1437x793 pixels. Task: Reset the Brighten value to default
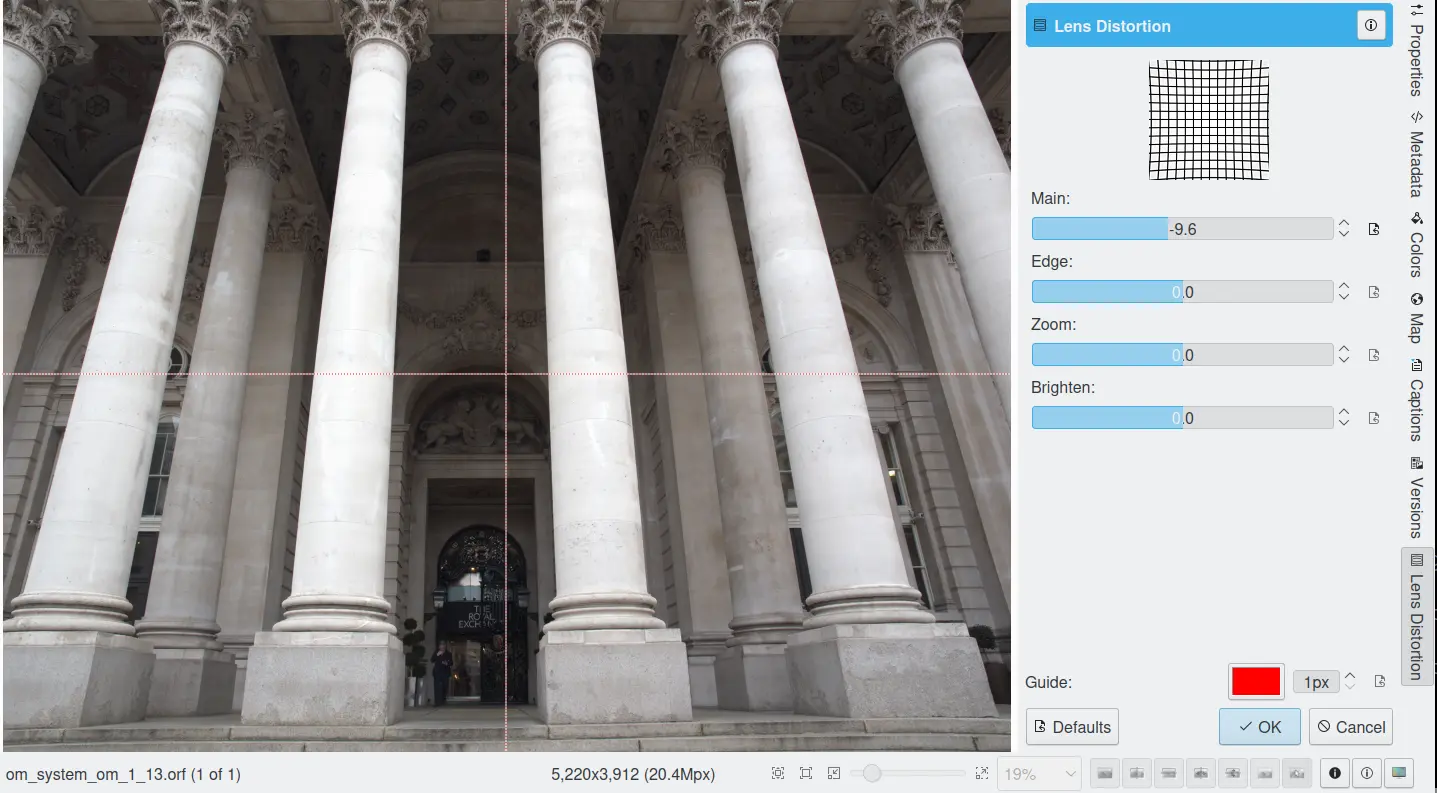[1374, 418]
